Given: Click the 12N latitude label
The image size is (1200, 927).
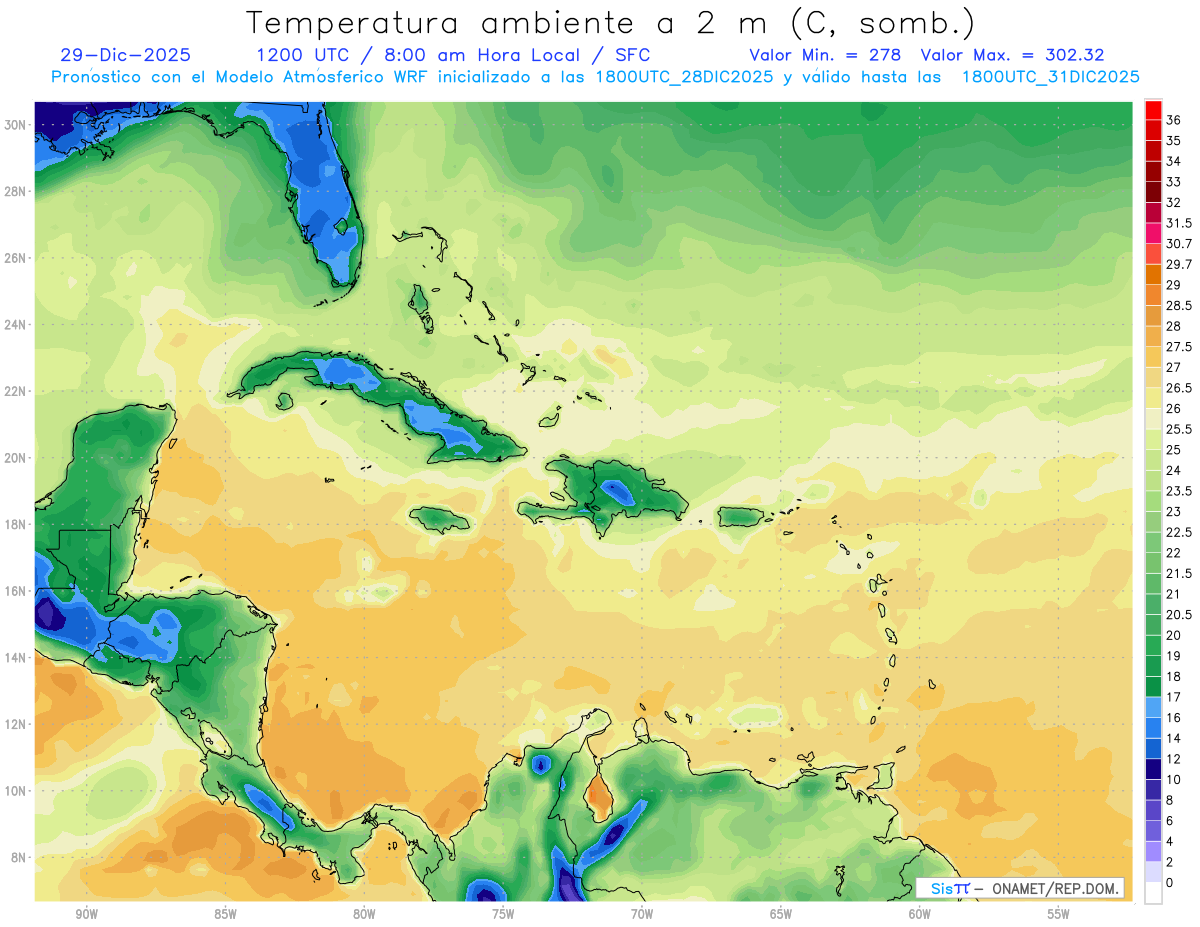Looking at the screenshot, I should click(x=16, y=724).
